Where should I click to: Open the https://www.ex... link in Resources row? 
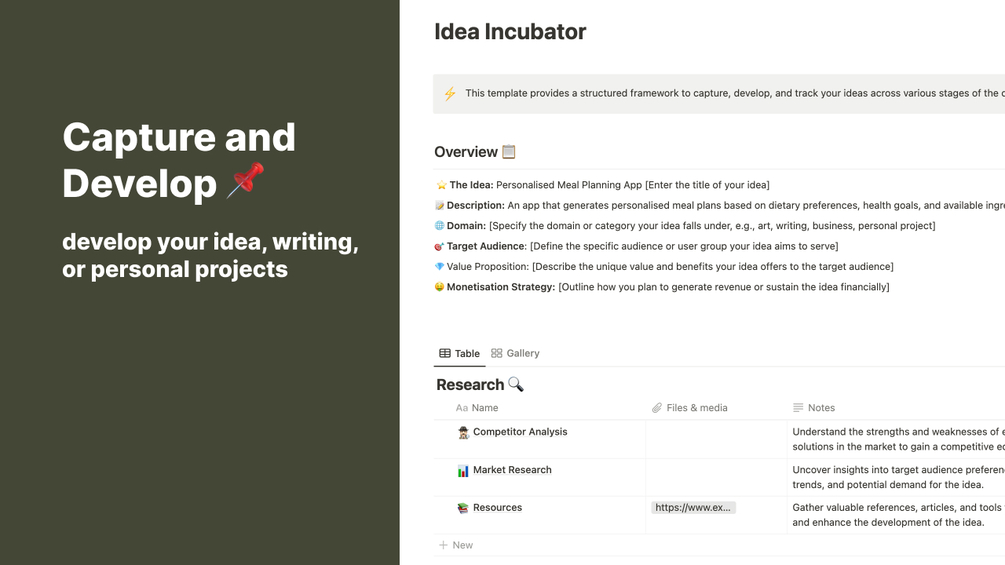(693, 508)
